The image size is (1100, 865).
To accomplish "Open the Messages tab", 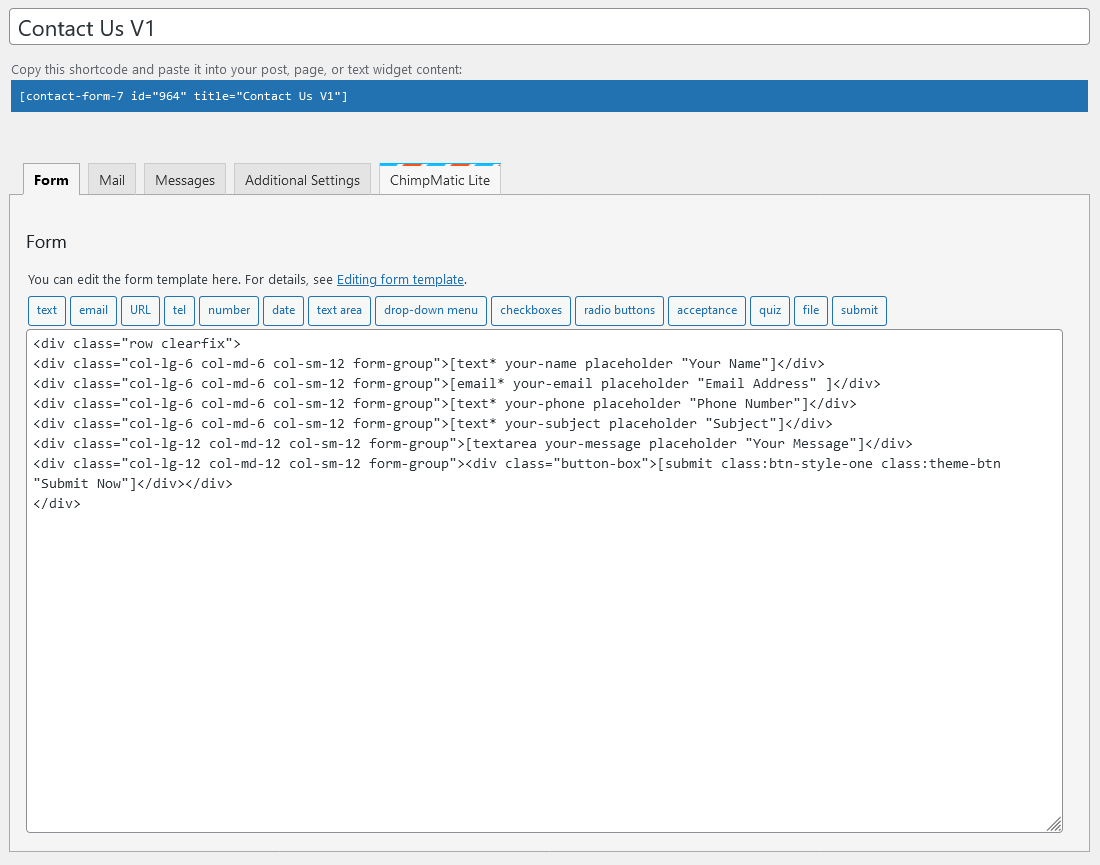I will 184,179.
